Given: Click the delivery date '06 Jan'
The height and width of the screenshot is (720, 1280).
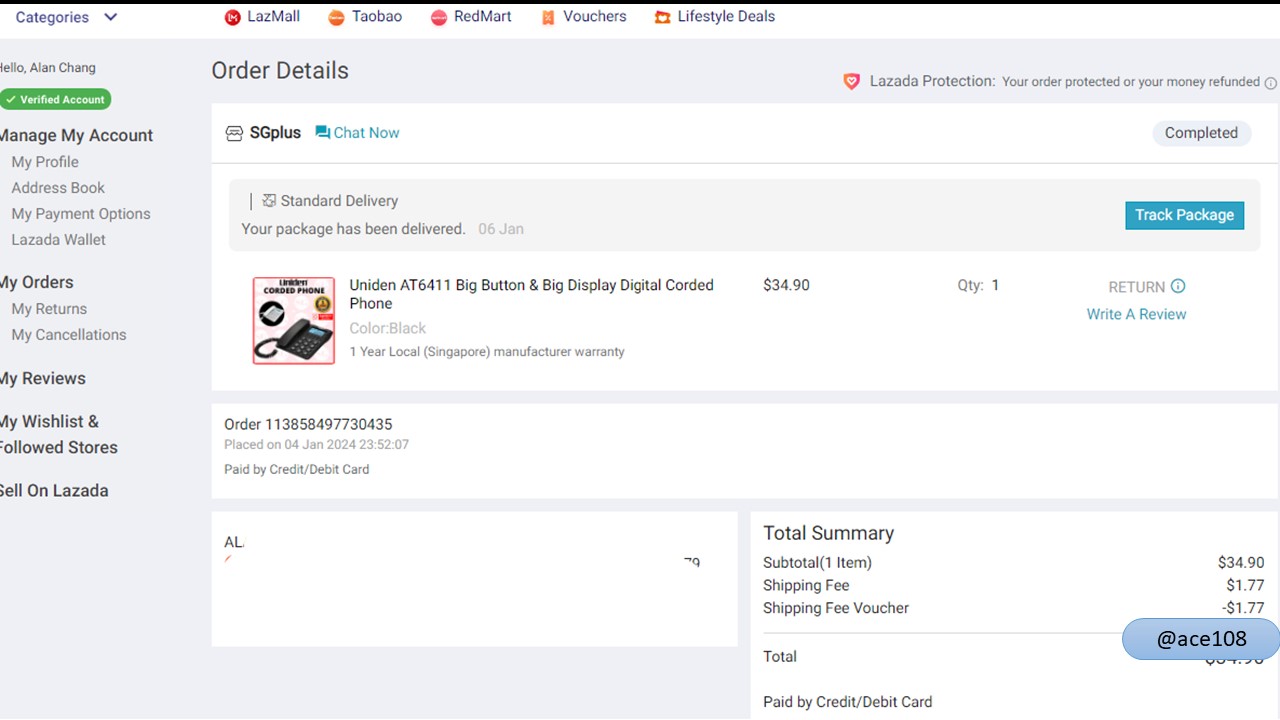Looking at the screenshot, I should pyautogui.click(x=501, y=229).
